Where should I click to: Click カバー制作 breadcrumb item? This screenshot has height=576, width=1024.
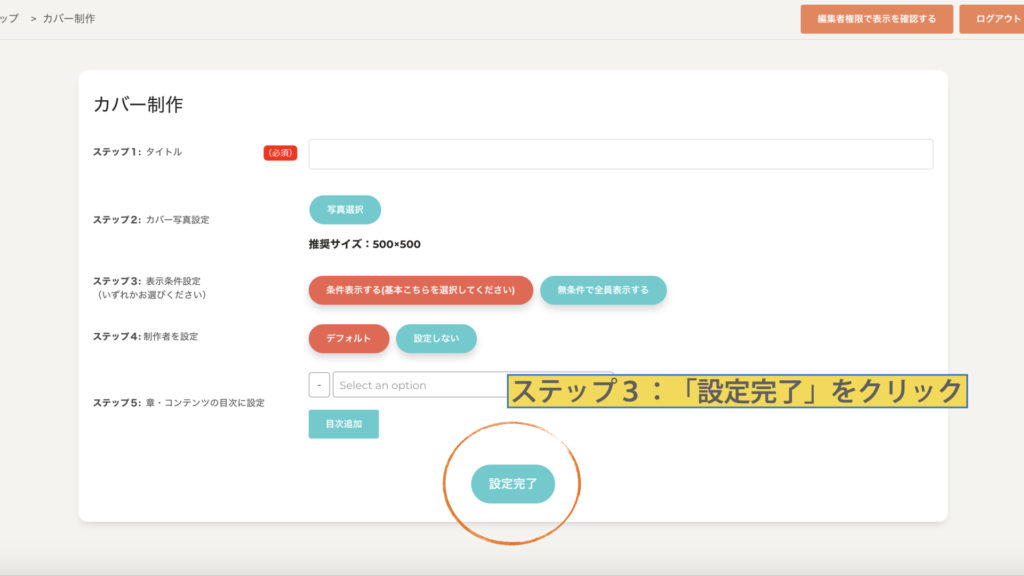point(69,19)
